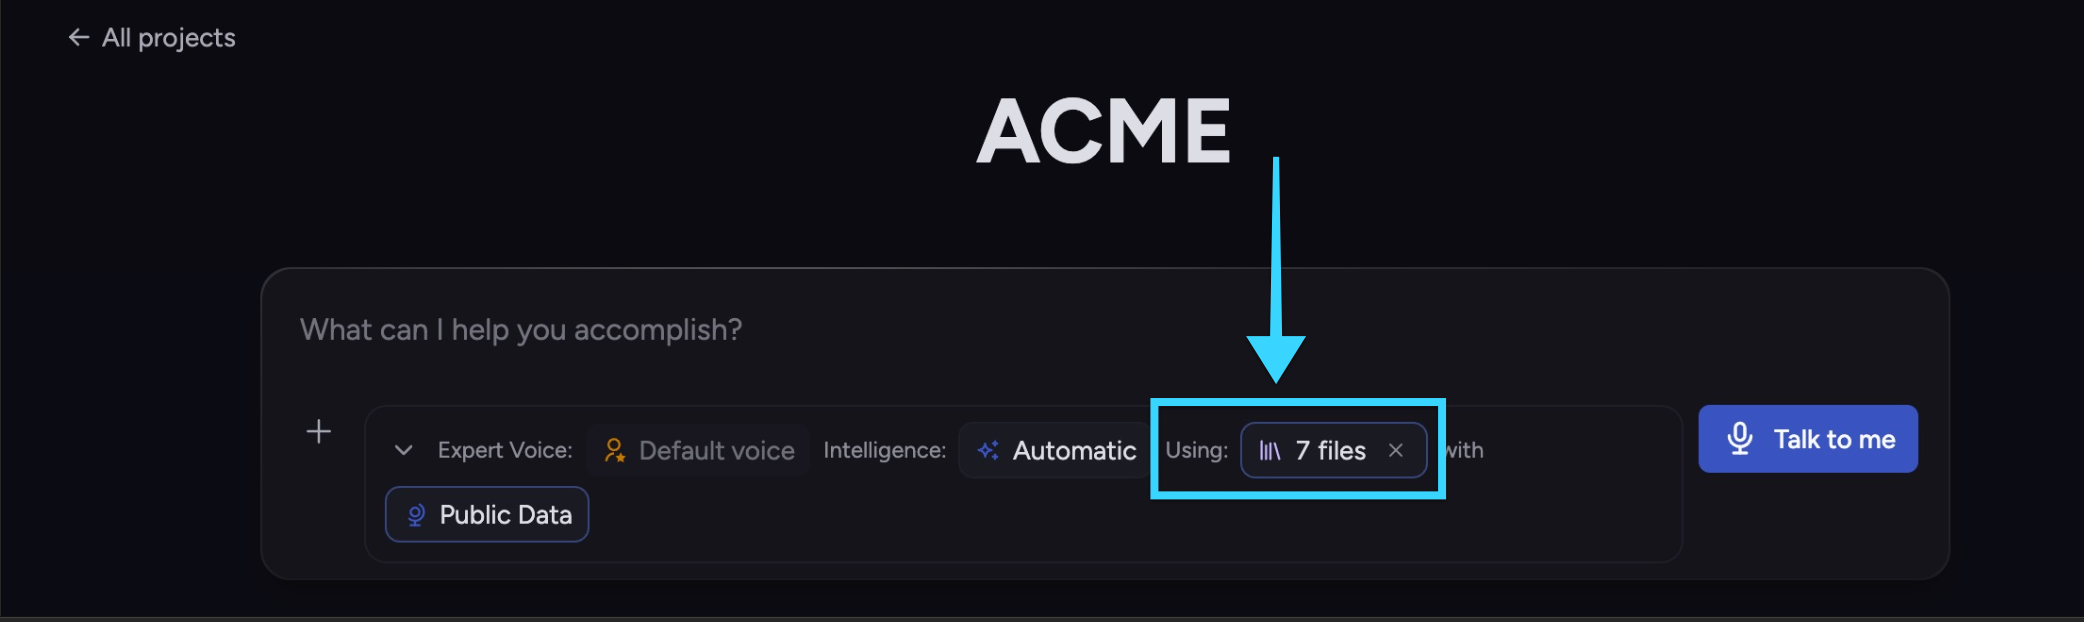
Task: Click the globe icon on Public Data
Action: pyautogui.click(x=416, y=515)
